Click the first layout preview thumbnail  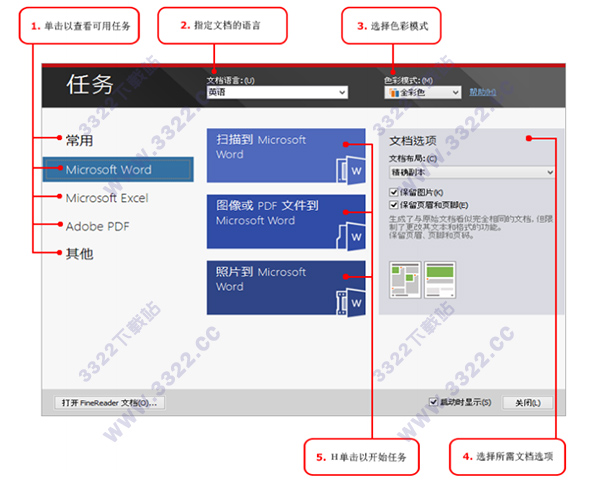tap(405, 280)
